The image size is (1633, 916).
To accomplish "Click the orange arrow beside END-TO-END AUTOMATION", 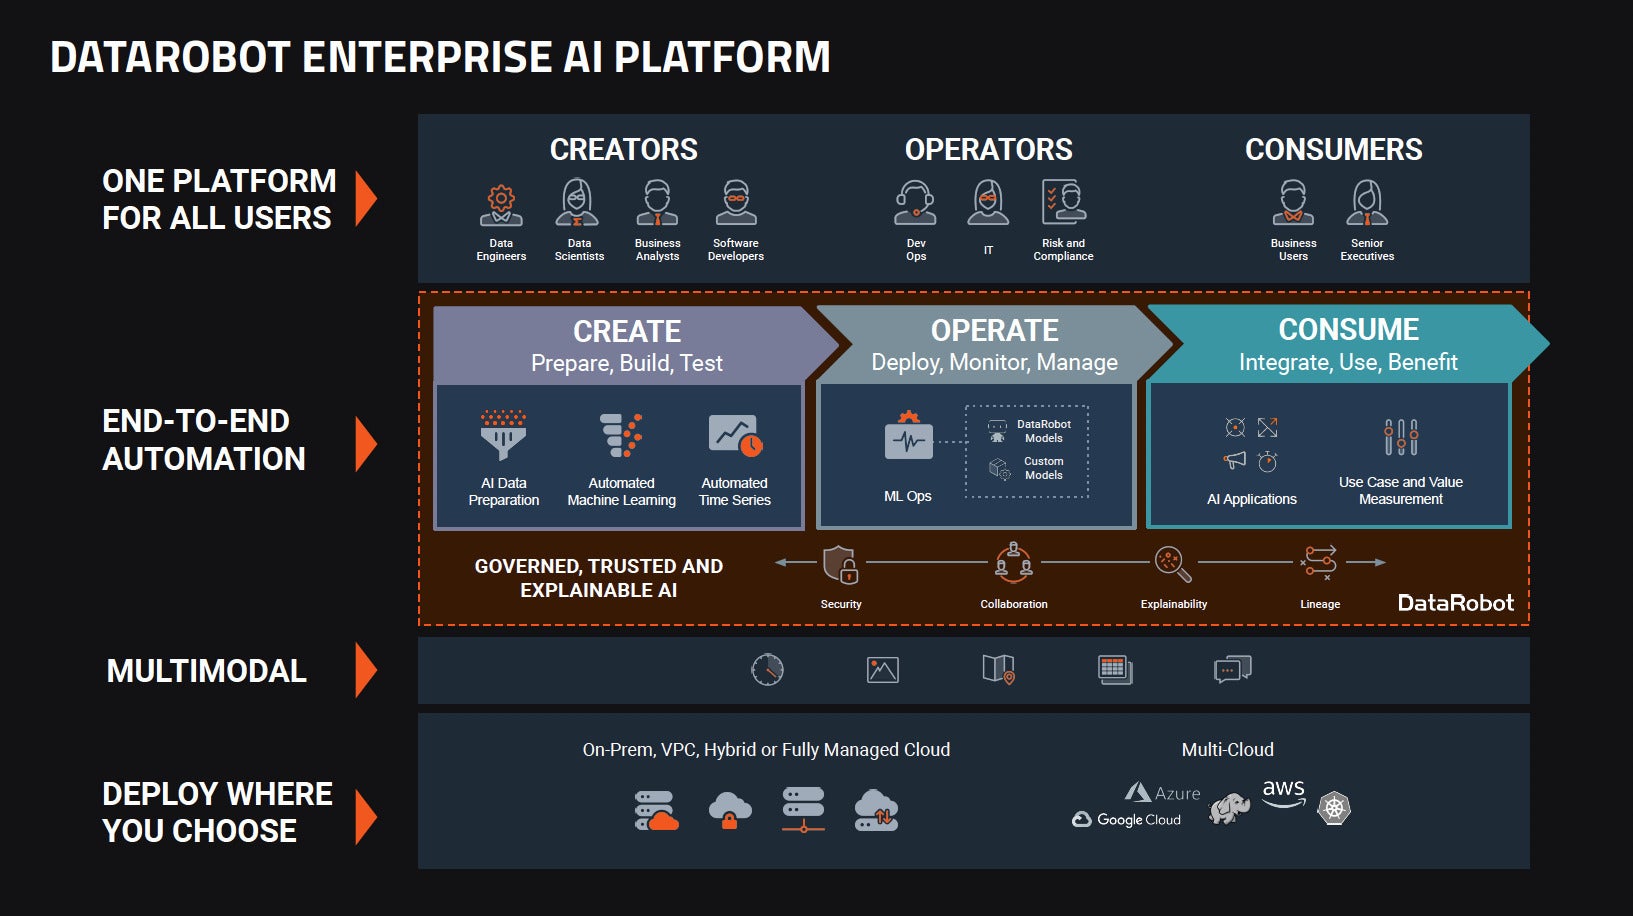I will click(x=366, y=444).
